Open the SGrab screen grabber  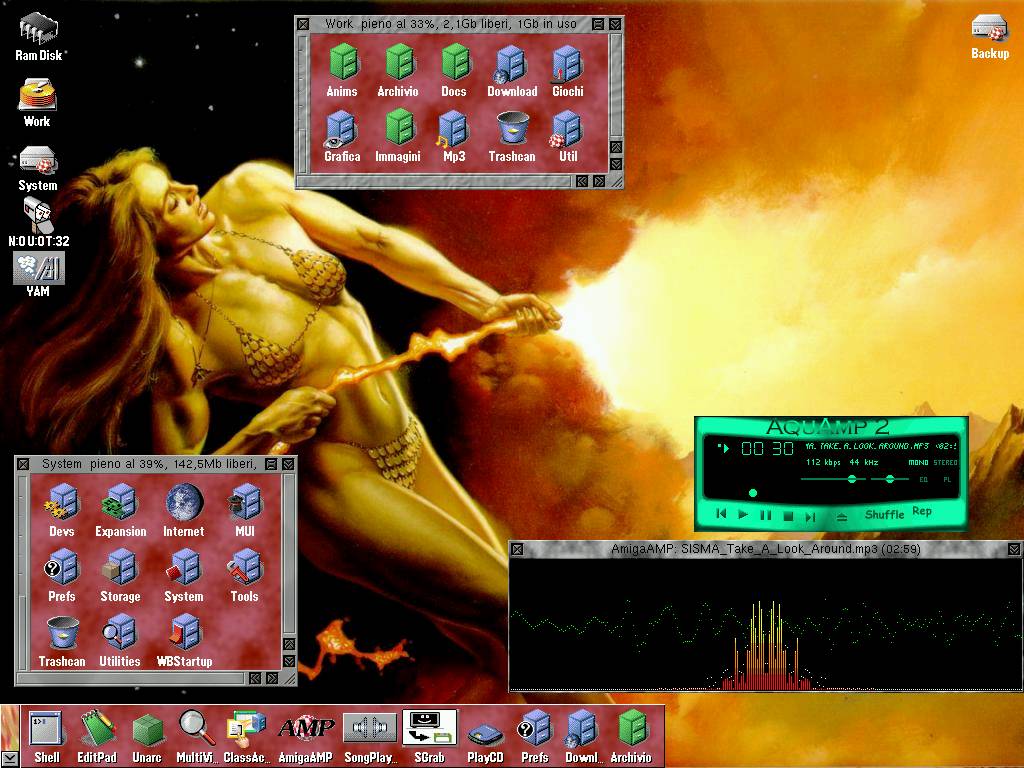(x=429, y=729)
